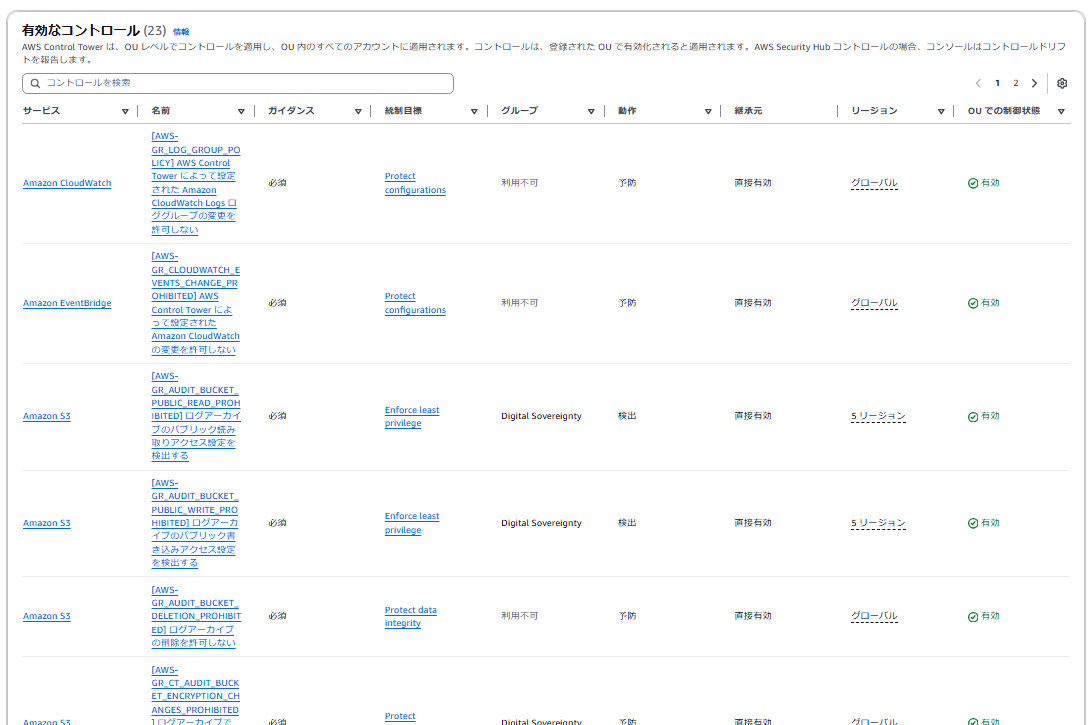
Task: Sort by the 統制目標 column arrow
Action: point(474,111)
